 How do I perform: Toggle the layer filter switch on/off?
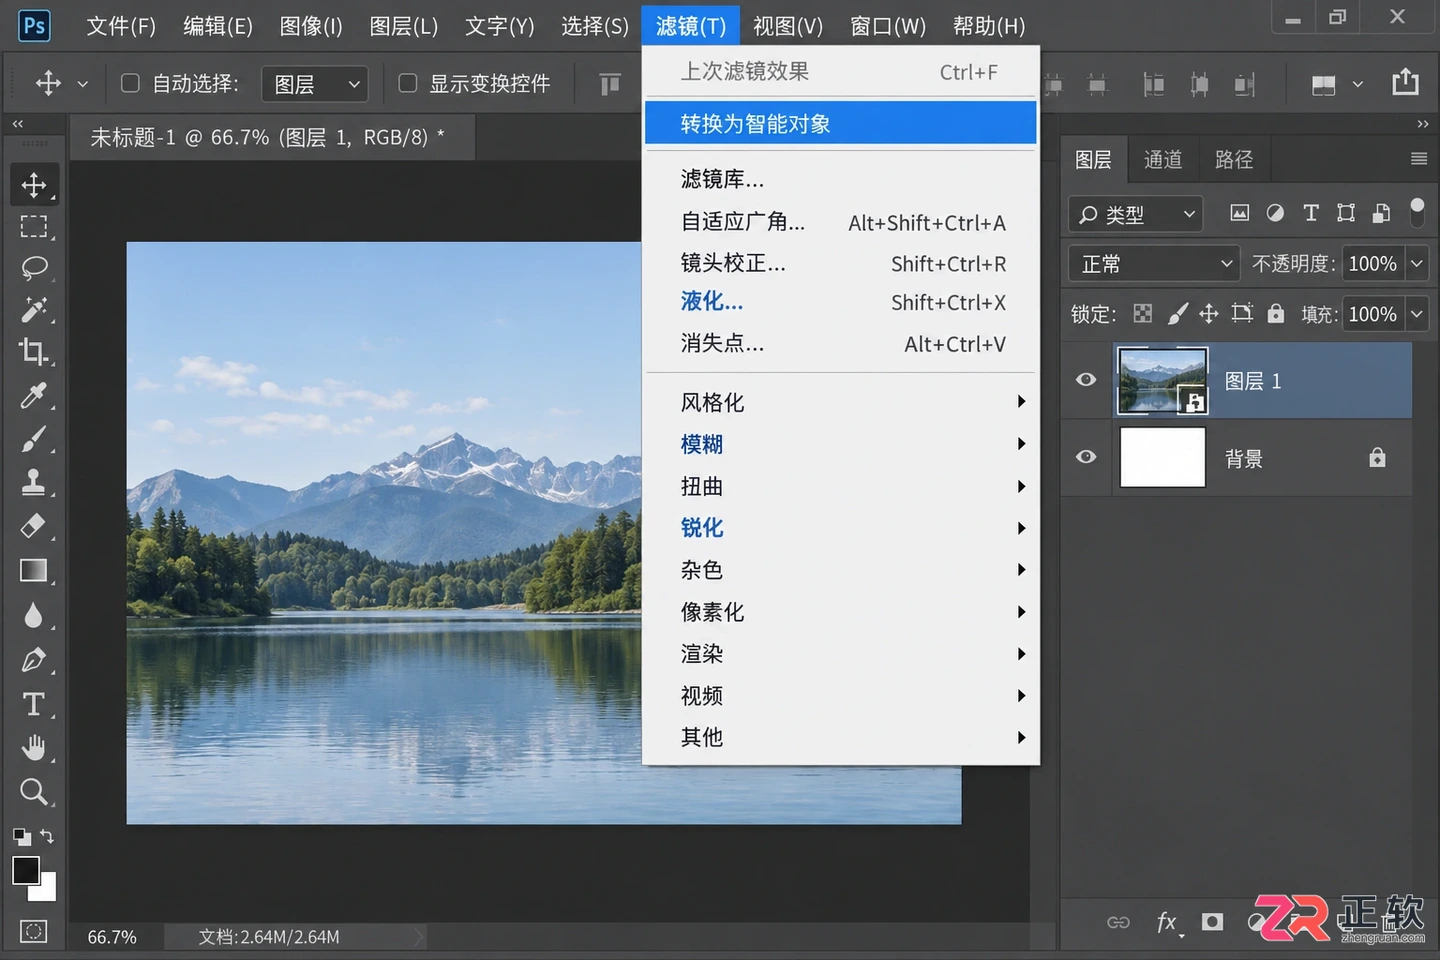tap(1417, 212)
